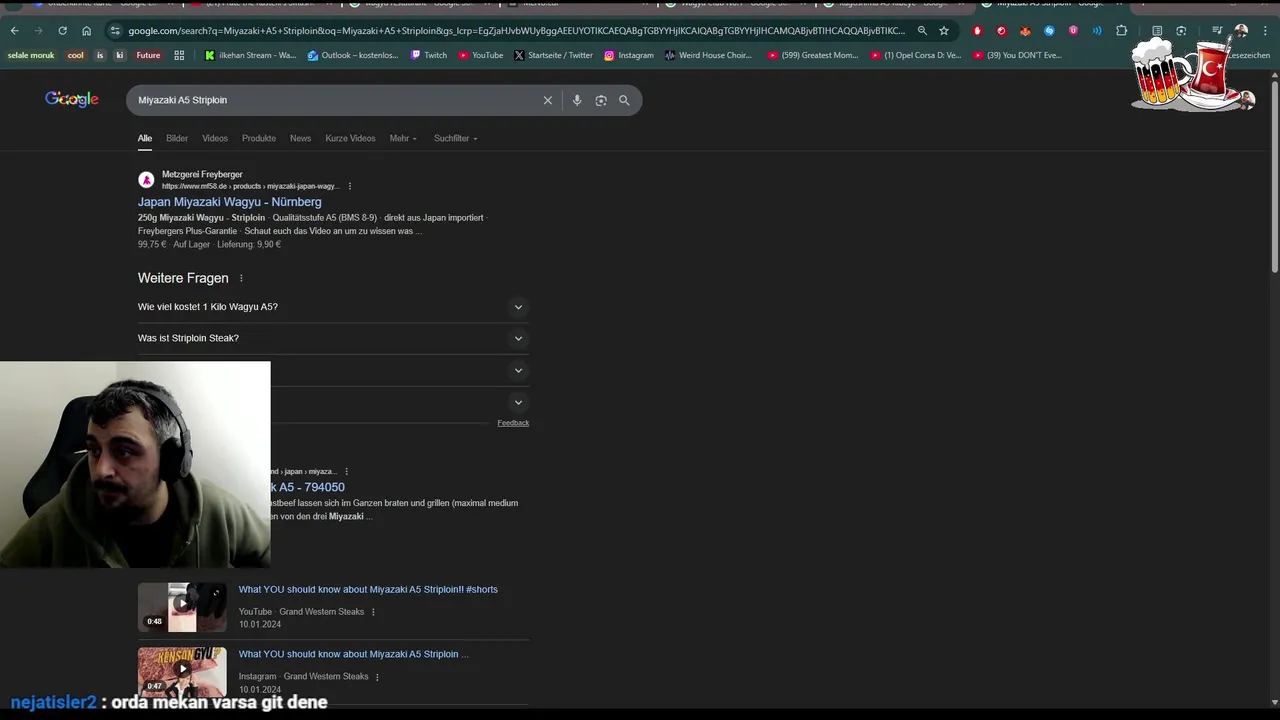Open the screenshot capture extension icon
The height and width of the screenshot is (720, 1280).
(x=1181, y=31)
